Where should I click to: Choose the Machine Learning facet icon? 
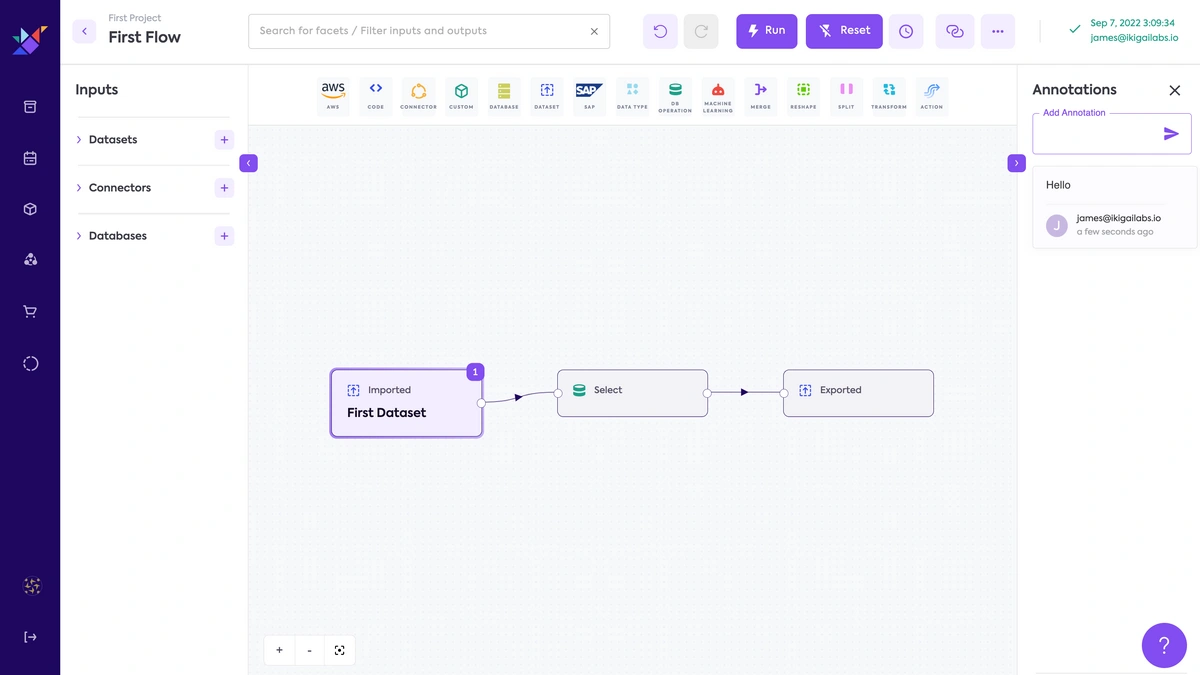tap(718, 94)
